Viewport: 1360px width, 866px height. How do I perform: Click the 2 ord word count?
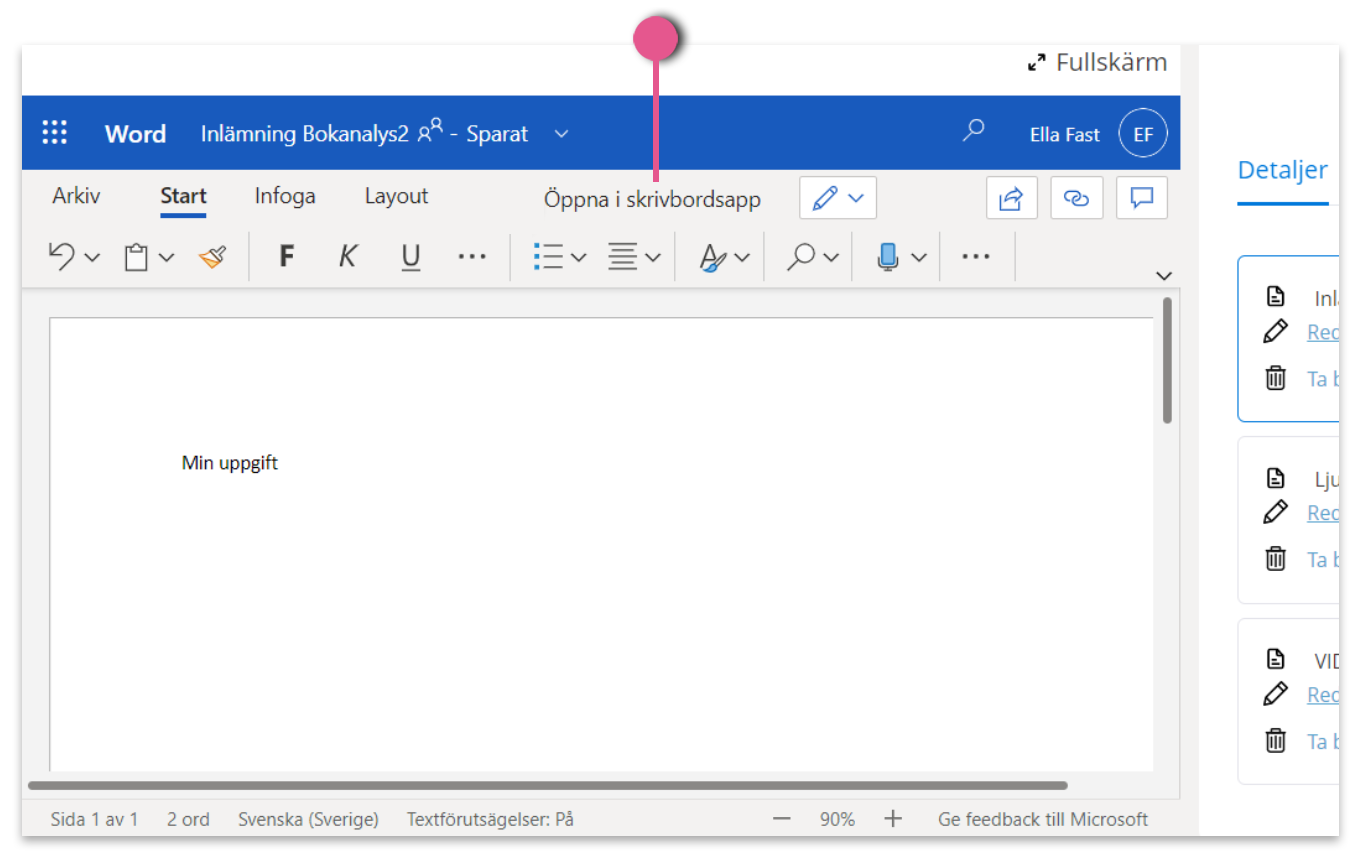point(188,819)
